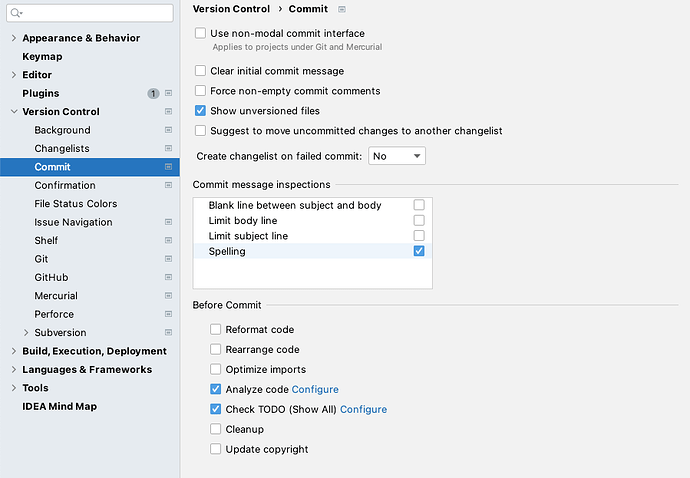Viewport: 690px width, 478px height.
Task: Open the Keymap settings page
Action: [42, 56]
